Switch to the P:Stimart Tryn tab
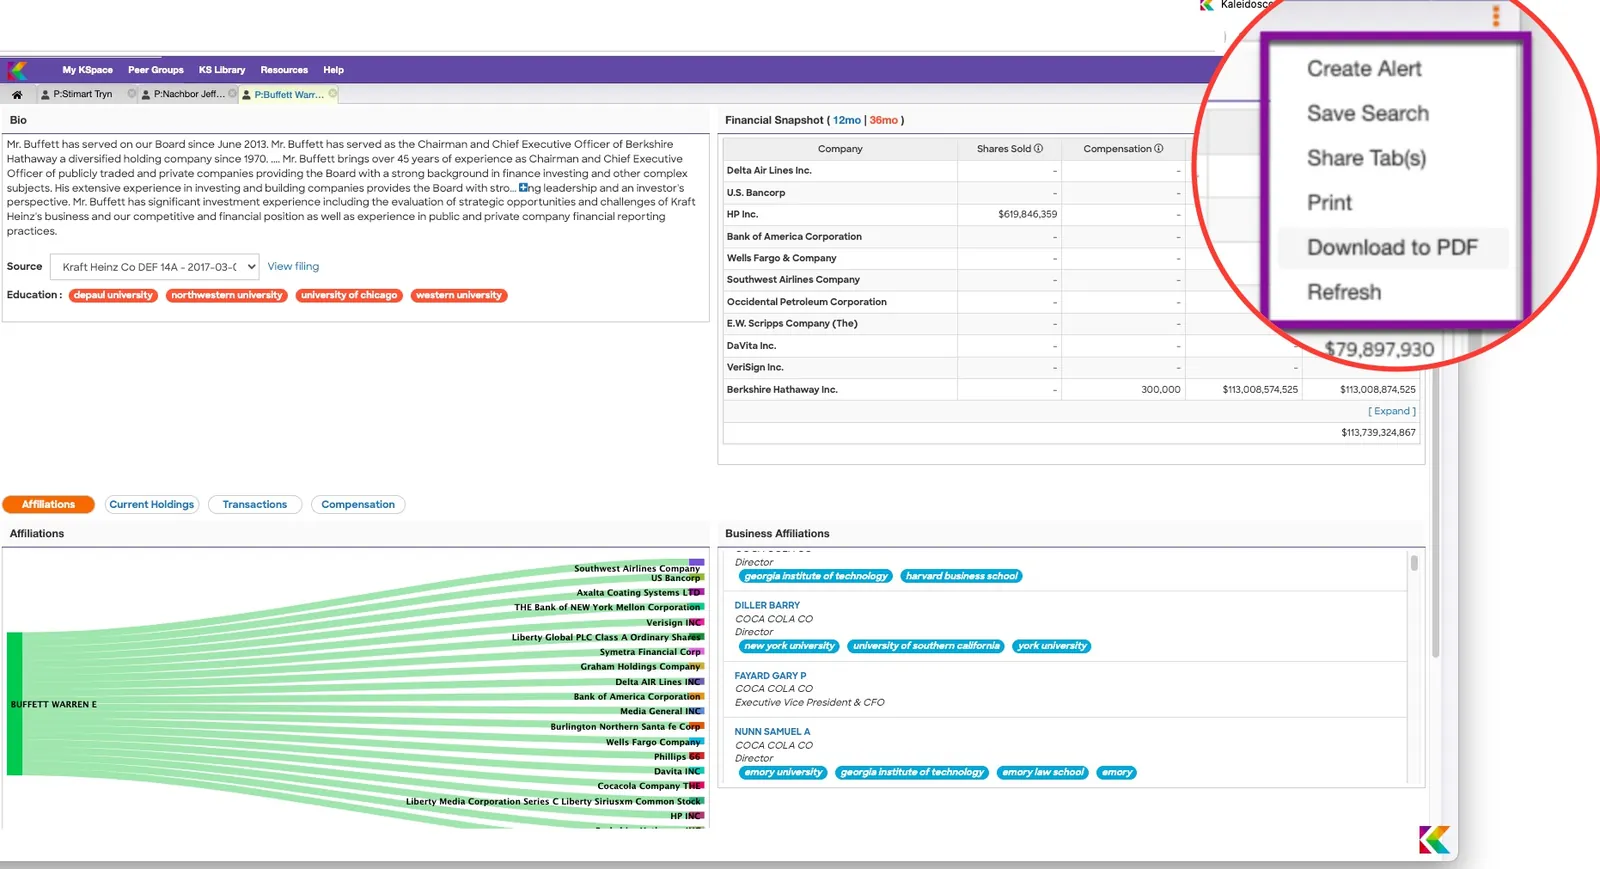Image resolution: width=1600 pixels, height=869 pixels. pyautogui.click(x=83, y=94)
